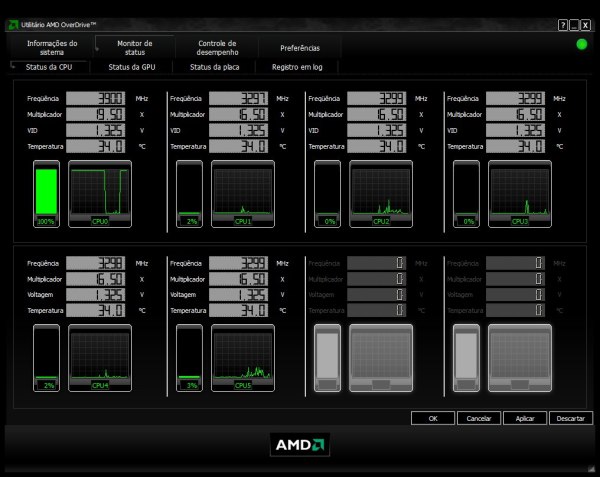This screenshot has width=600, height=477.
Task: Click the CPU0 temperature value 34.0
Action: pos(95,146)
